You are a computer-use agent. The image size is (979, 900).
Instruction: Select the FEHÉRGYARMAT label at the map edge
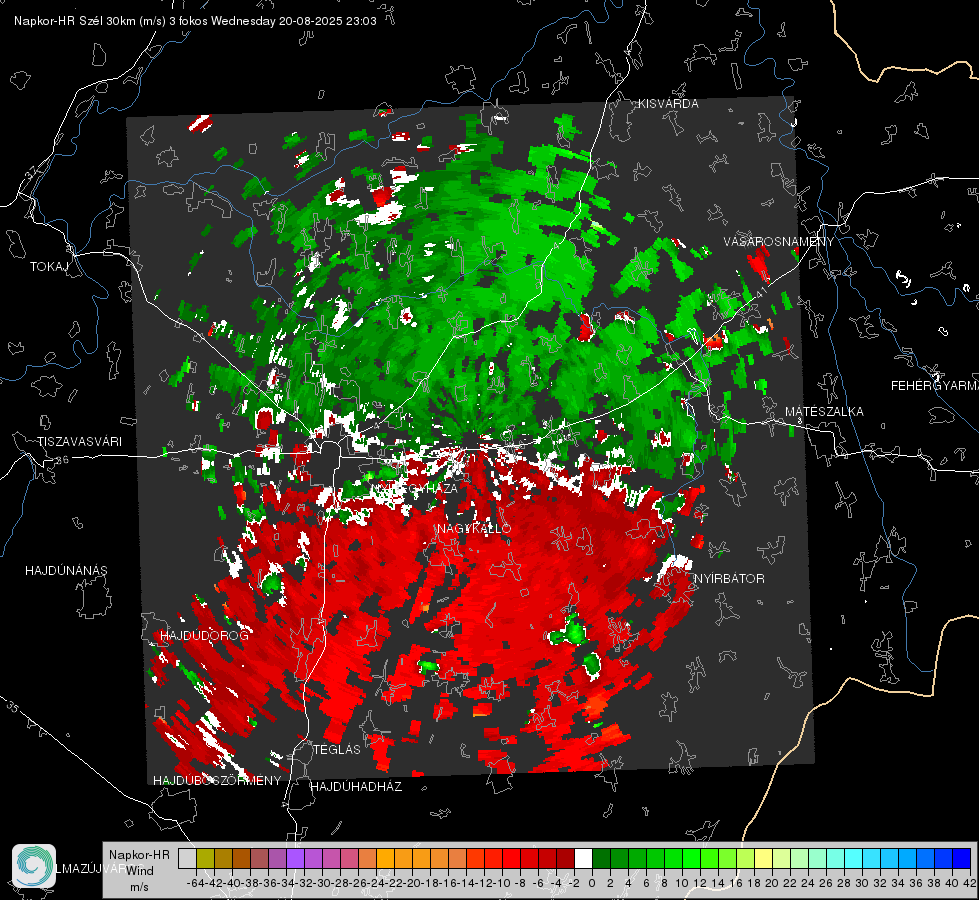coord(935,386)
